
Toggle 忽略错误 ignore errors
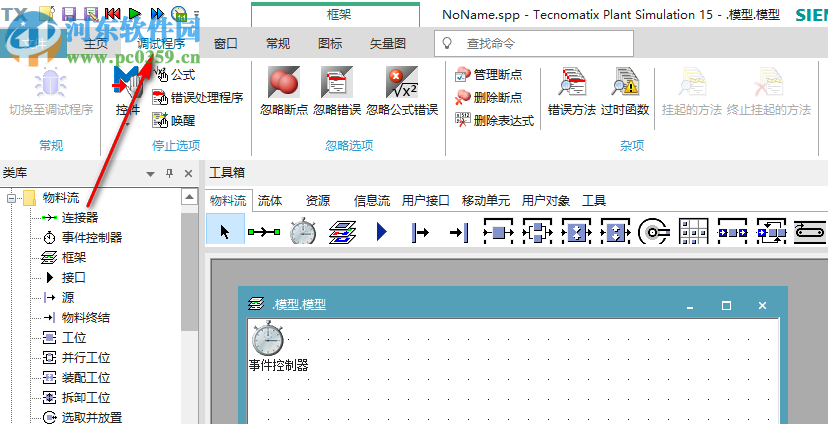click(x=337, y=91)
